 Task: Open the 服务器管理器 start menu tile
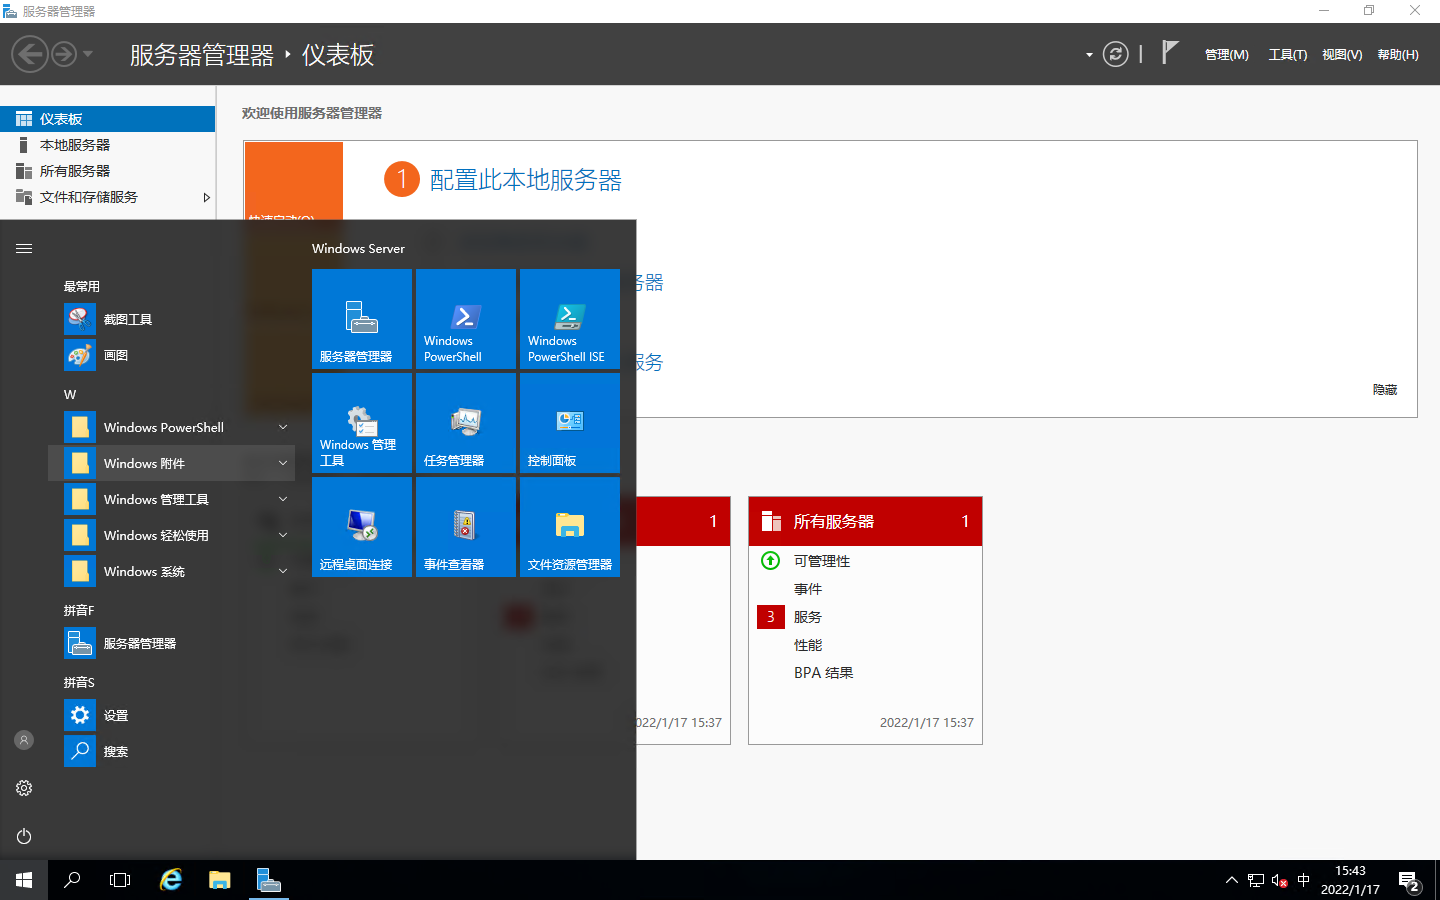point(362,319)
